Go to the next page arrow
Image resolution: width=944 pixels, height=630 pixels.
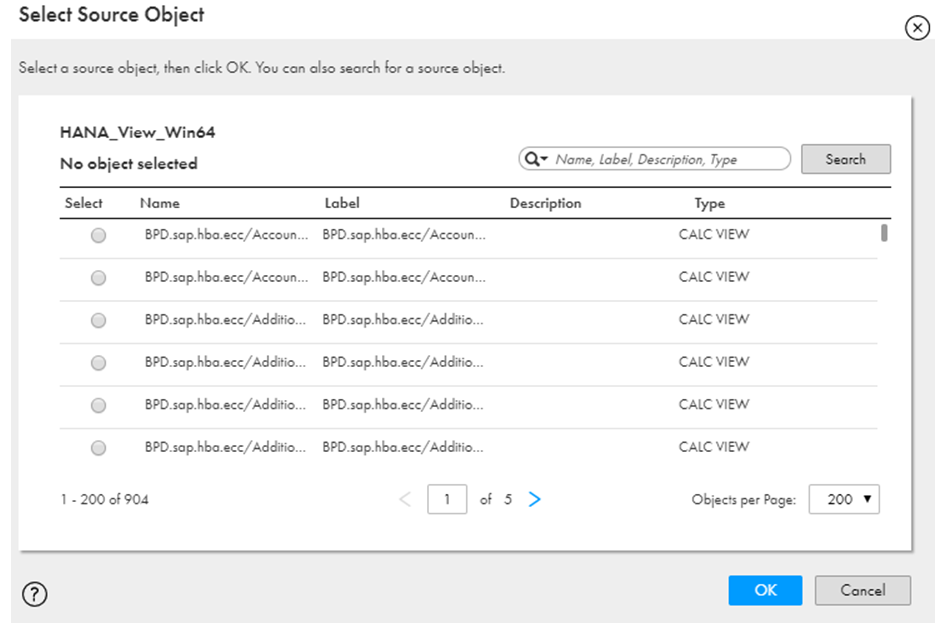[x=535, y=499]
